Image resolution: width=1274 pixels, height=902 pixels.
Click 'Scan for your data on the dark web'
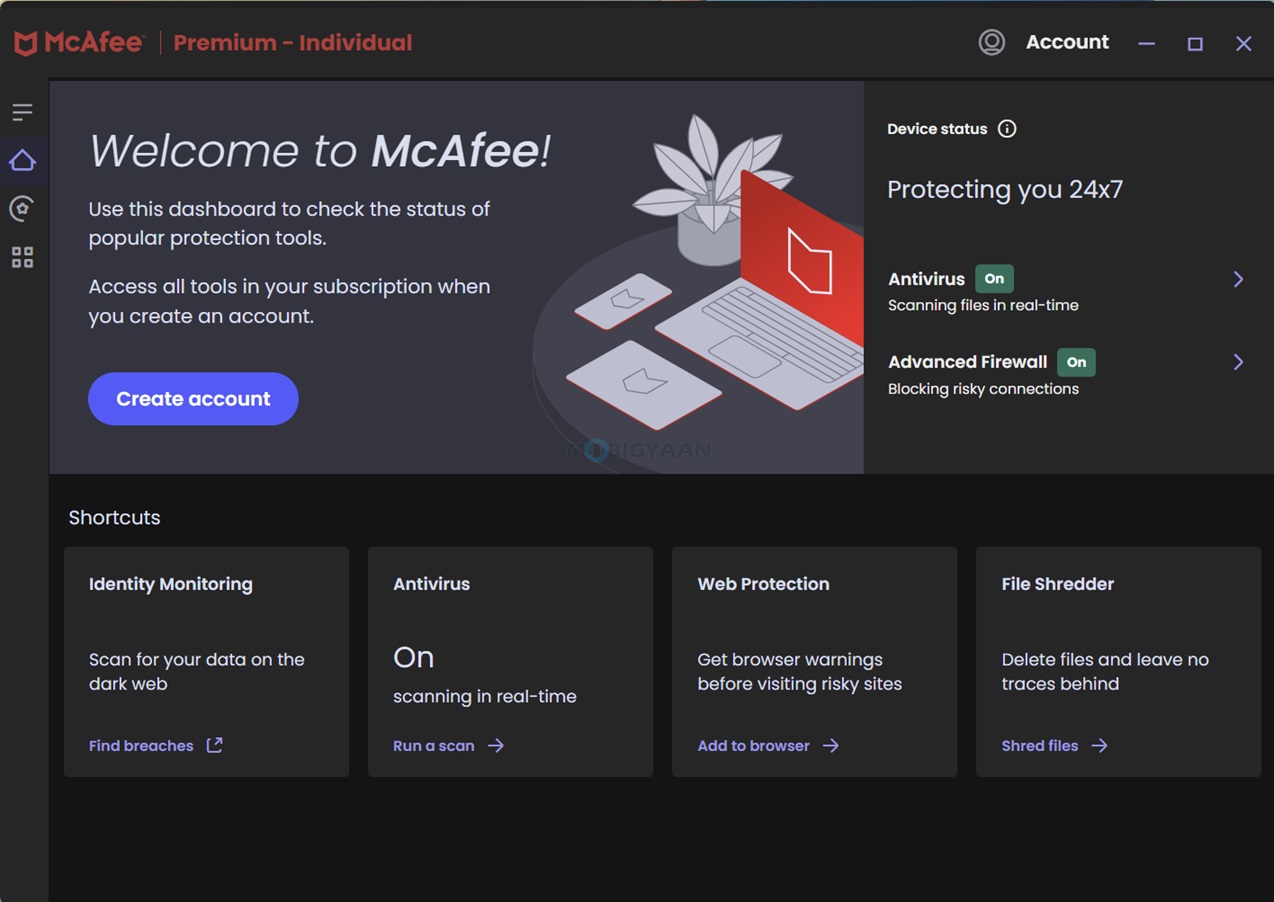[x=196, y=672]
